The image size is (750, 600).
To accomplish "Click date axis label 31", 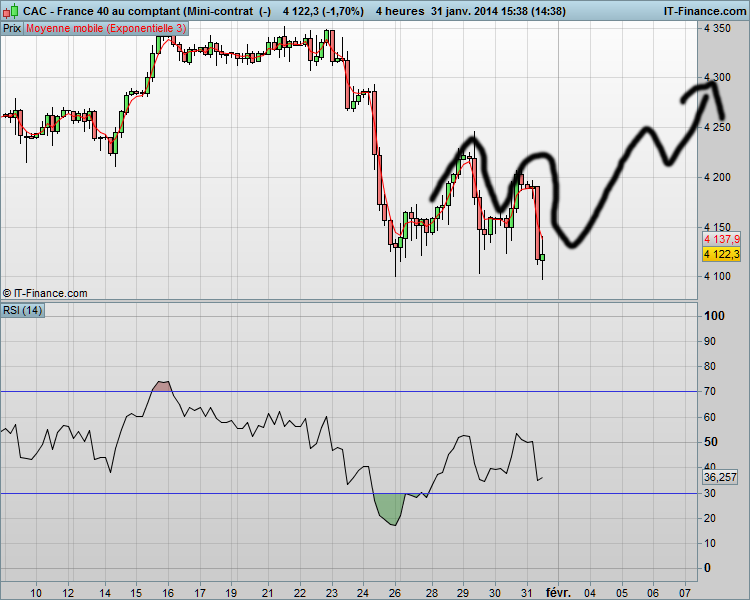I will [527, 593].
